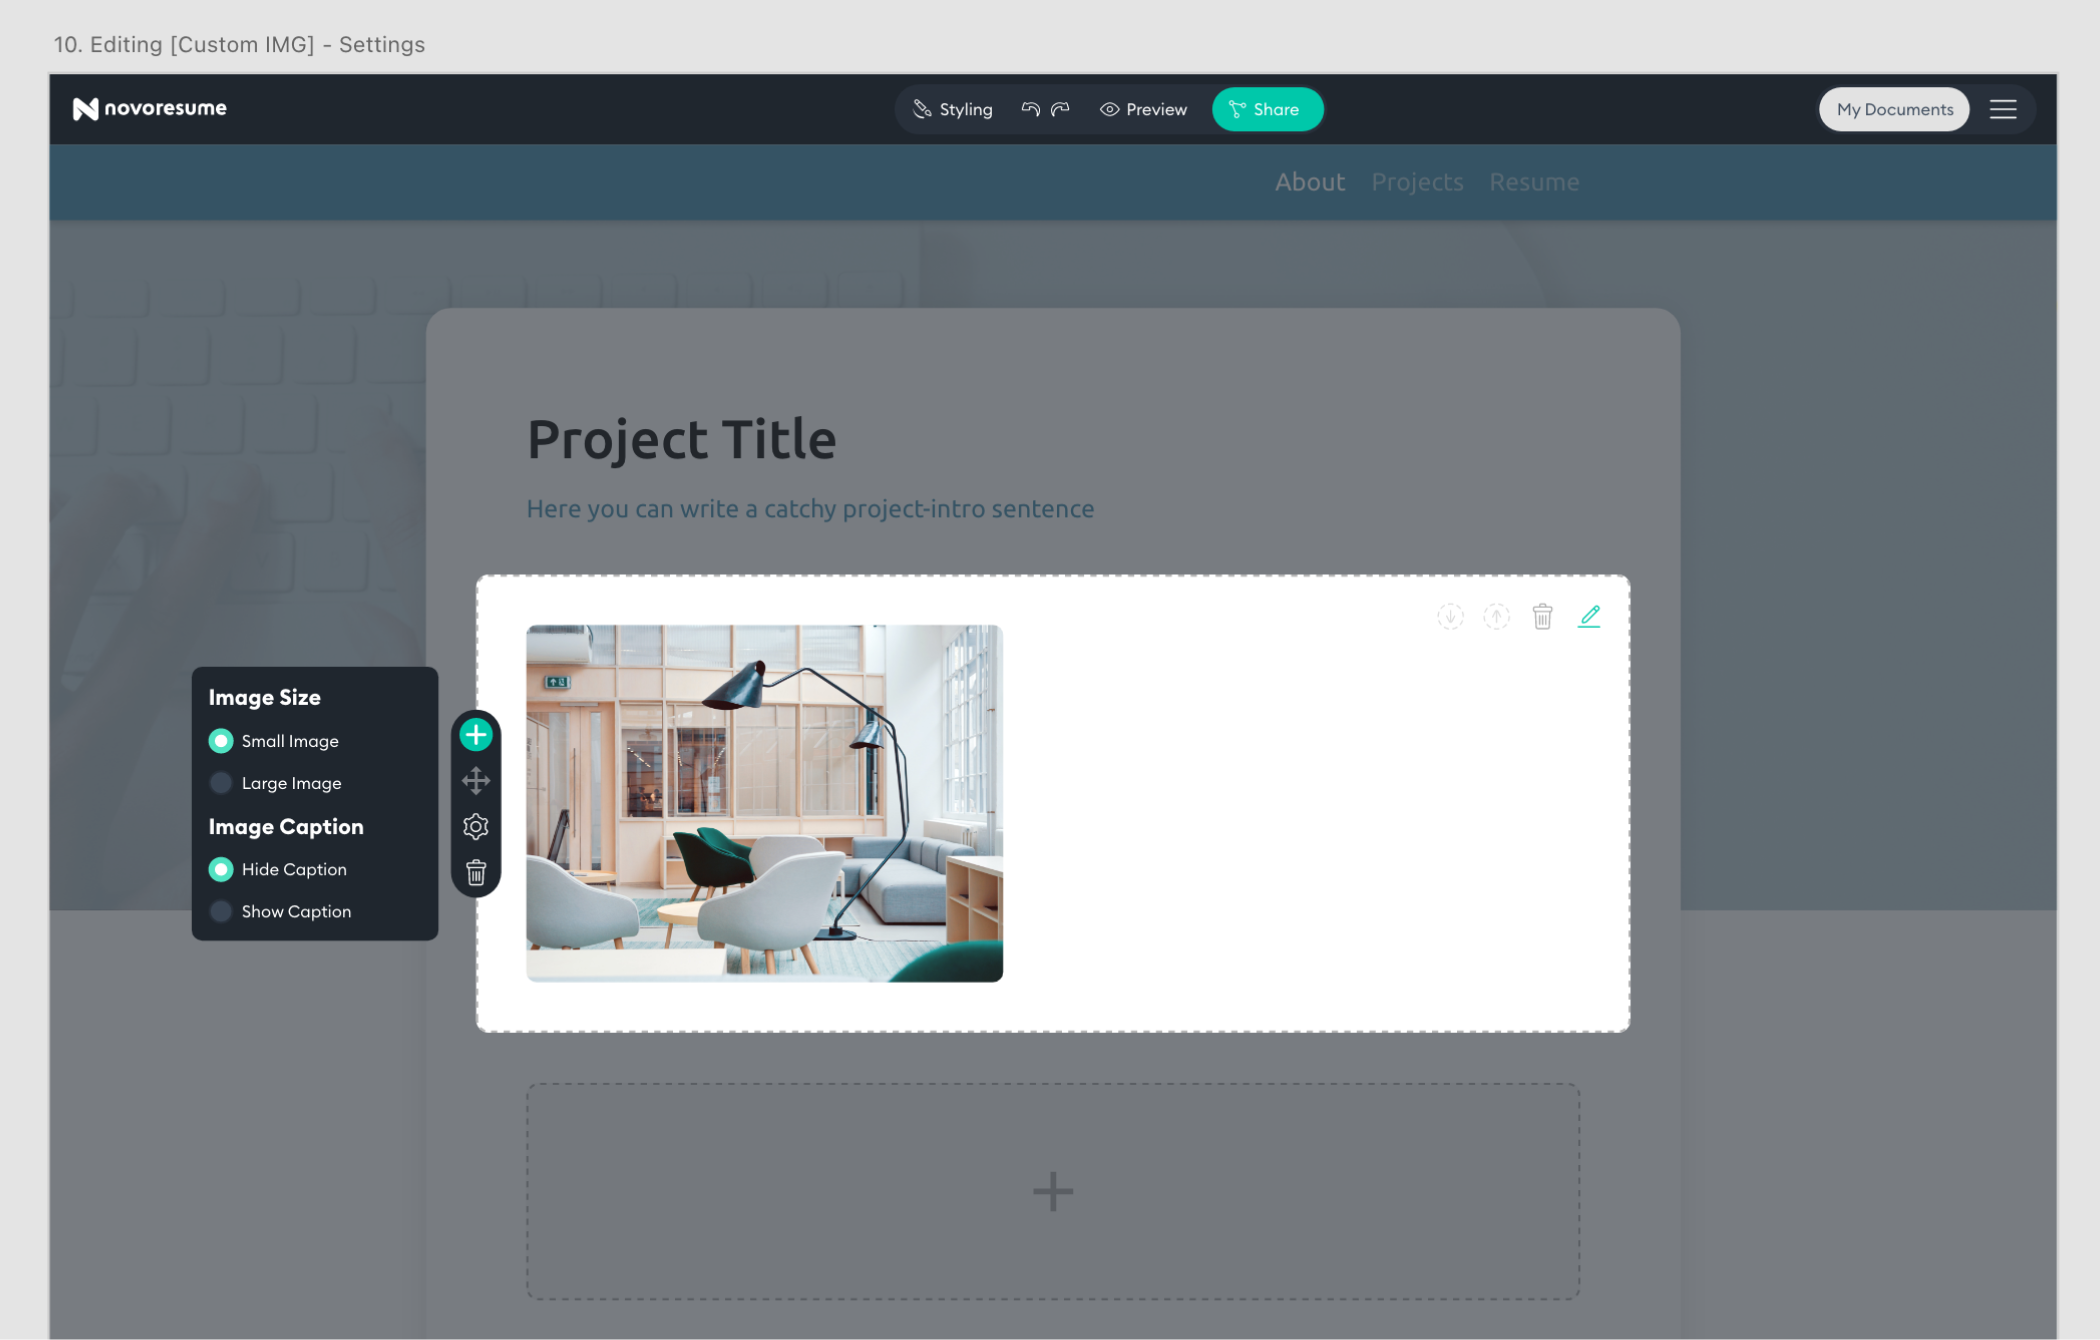This screenshot has height=1340, width=2100.
Task: Click the green add element plus icon
Action: point(476,735)
